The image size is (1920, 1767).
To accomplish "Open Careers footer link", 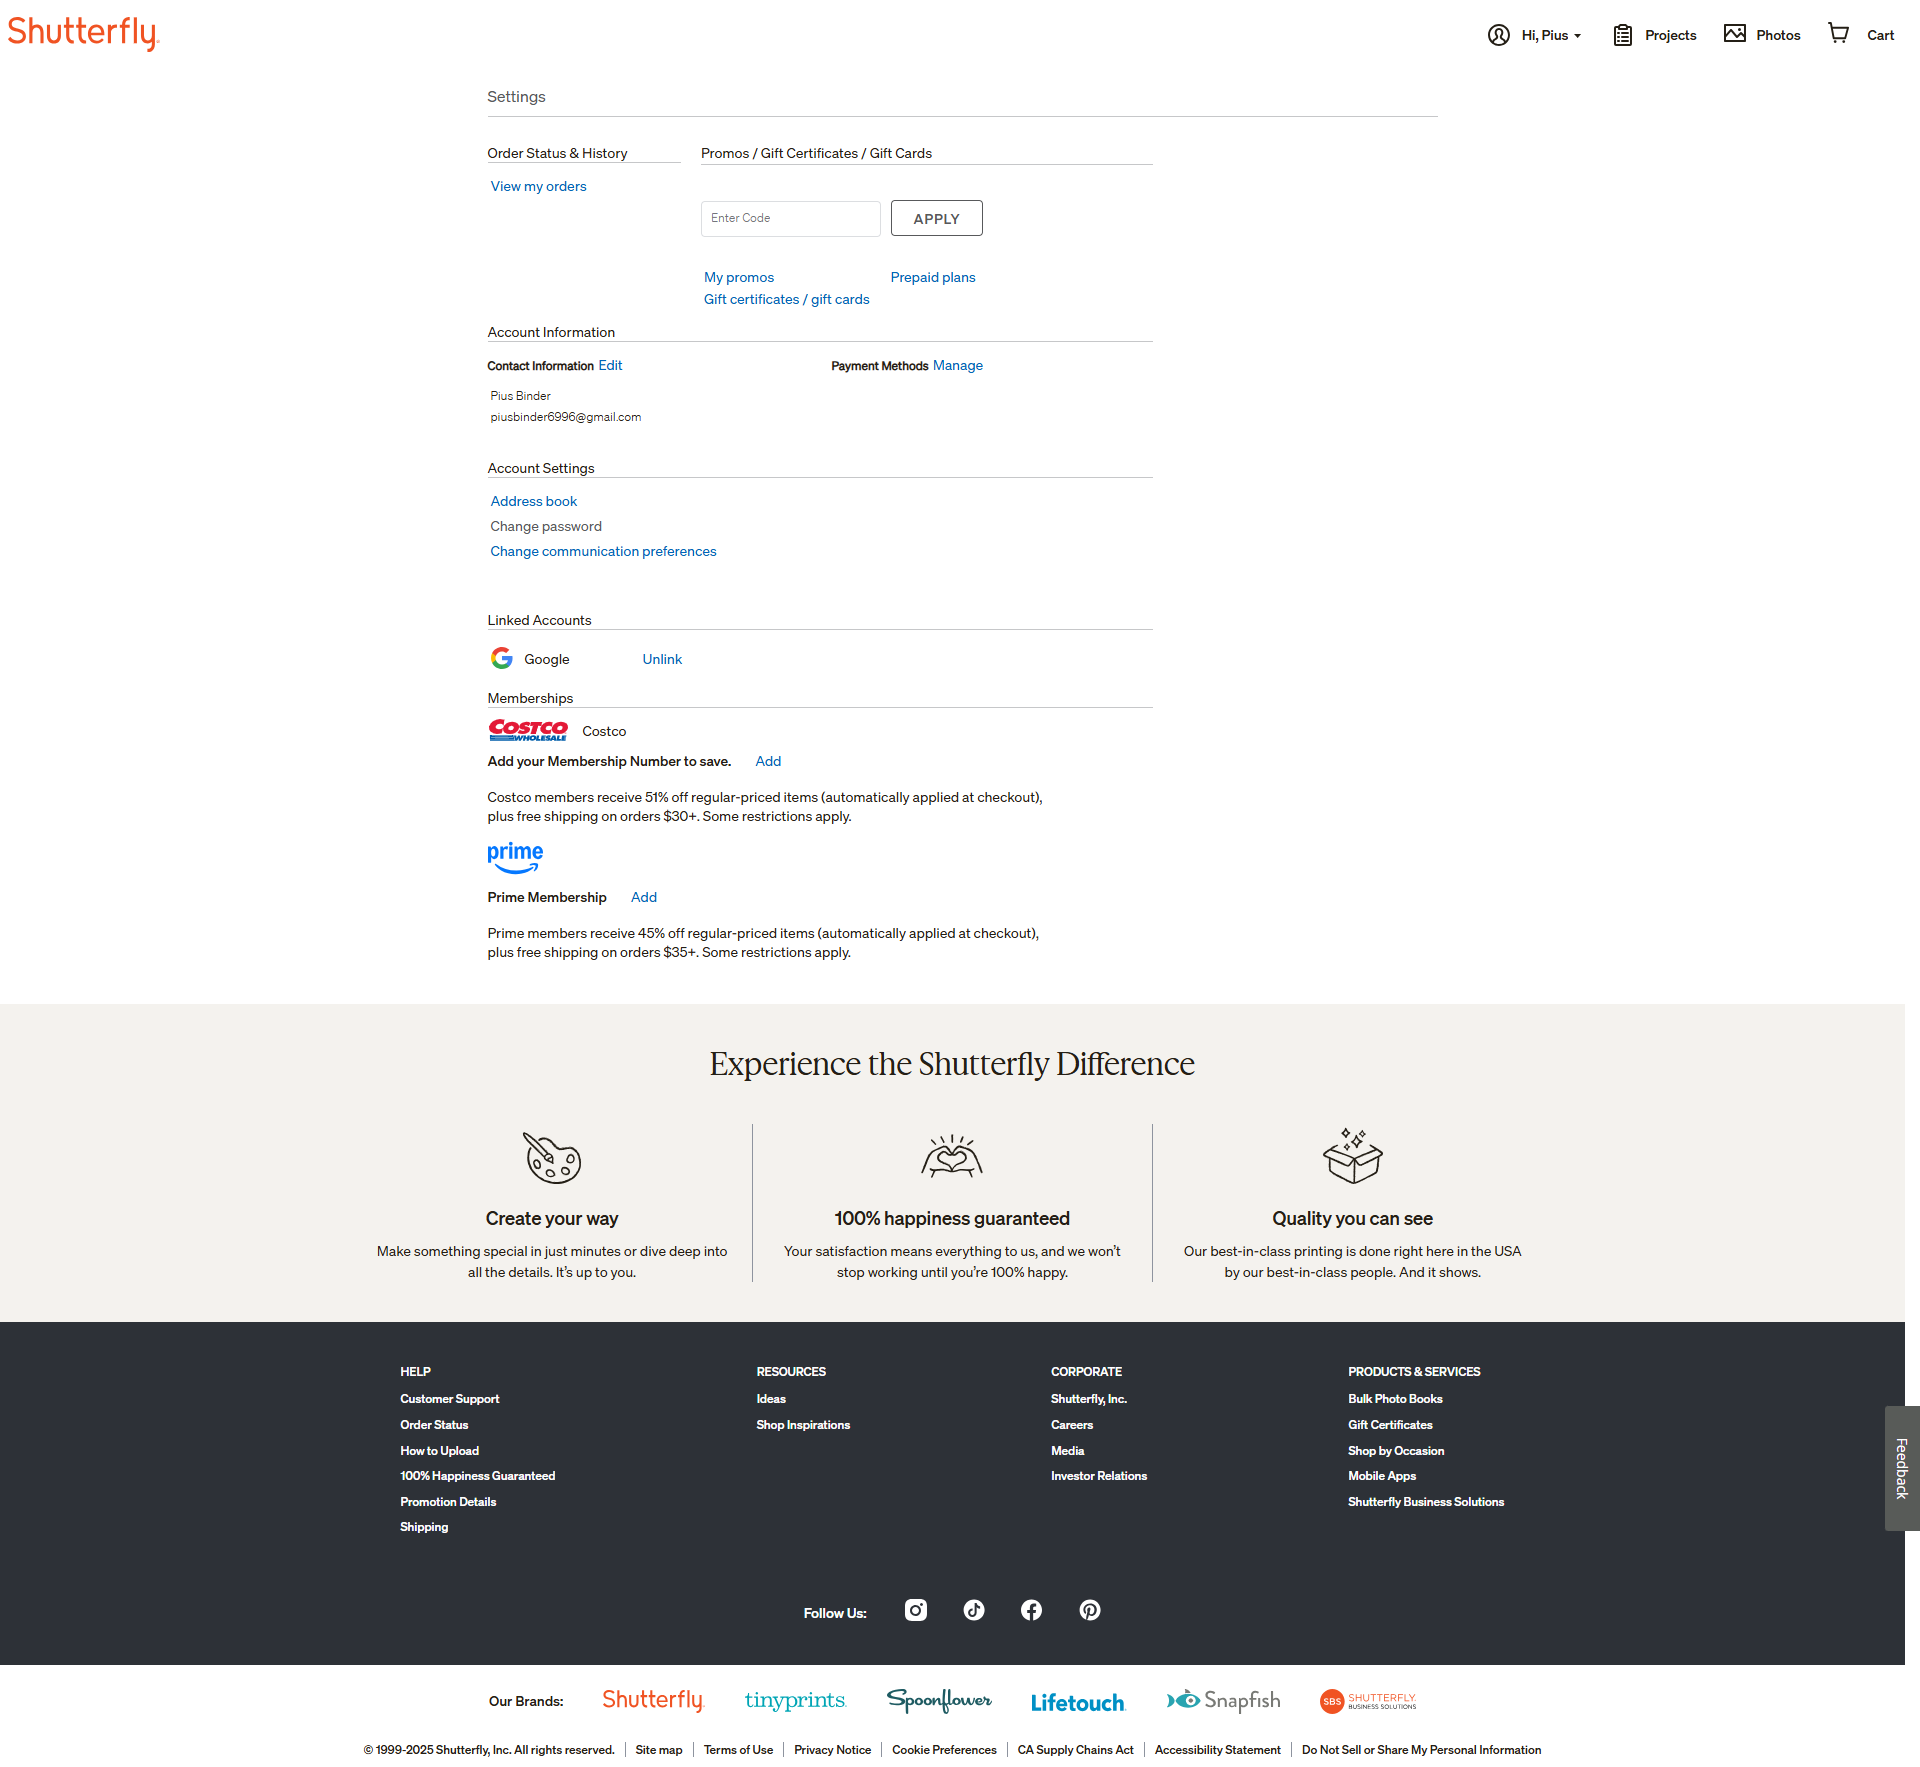I will click(x=1072, y=1425).
